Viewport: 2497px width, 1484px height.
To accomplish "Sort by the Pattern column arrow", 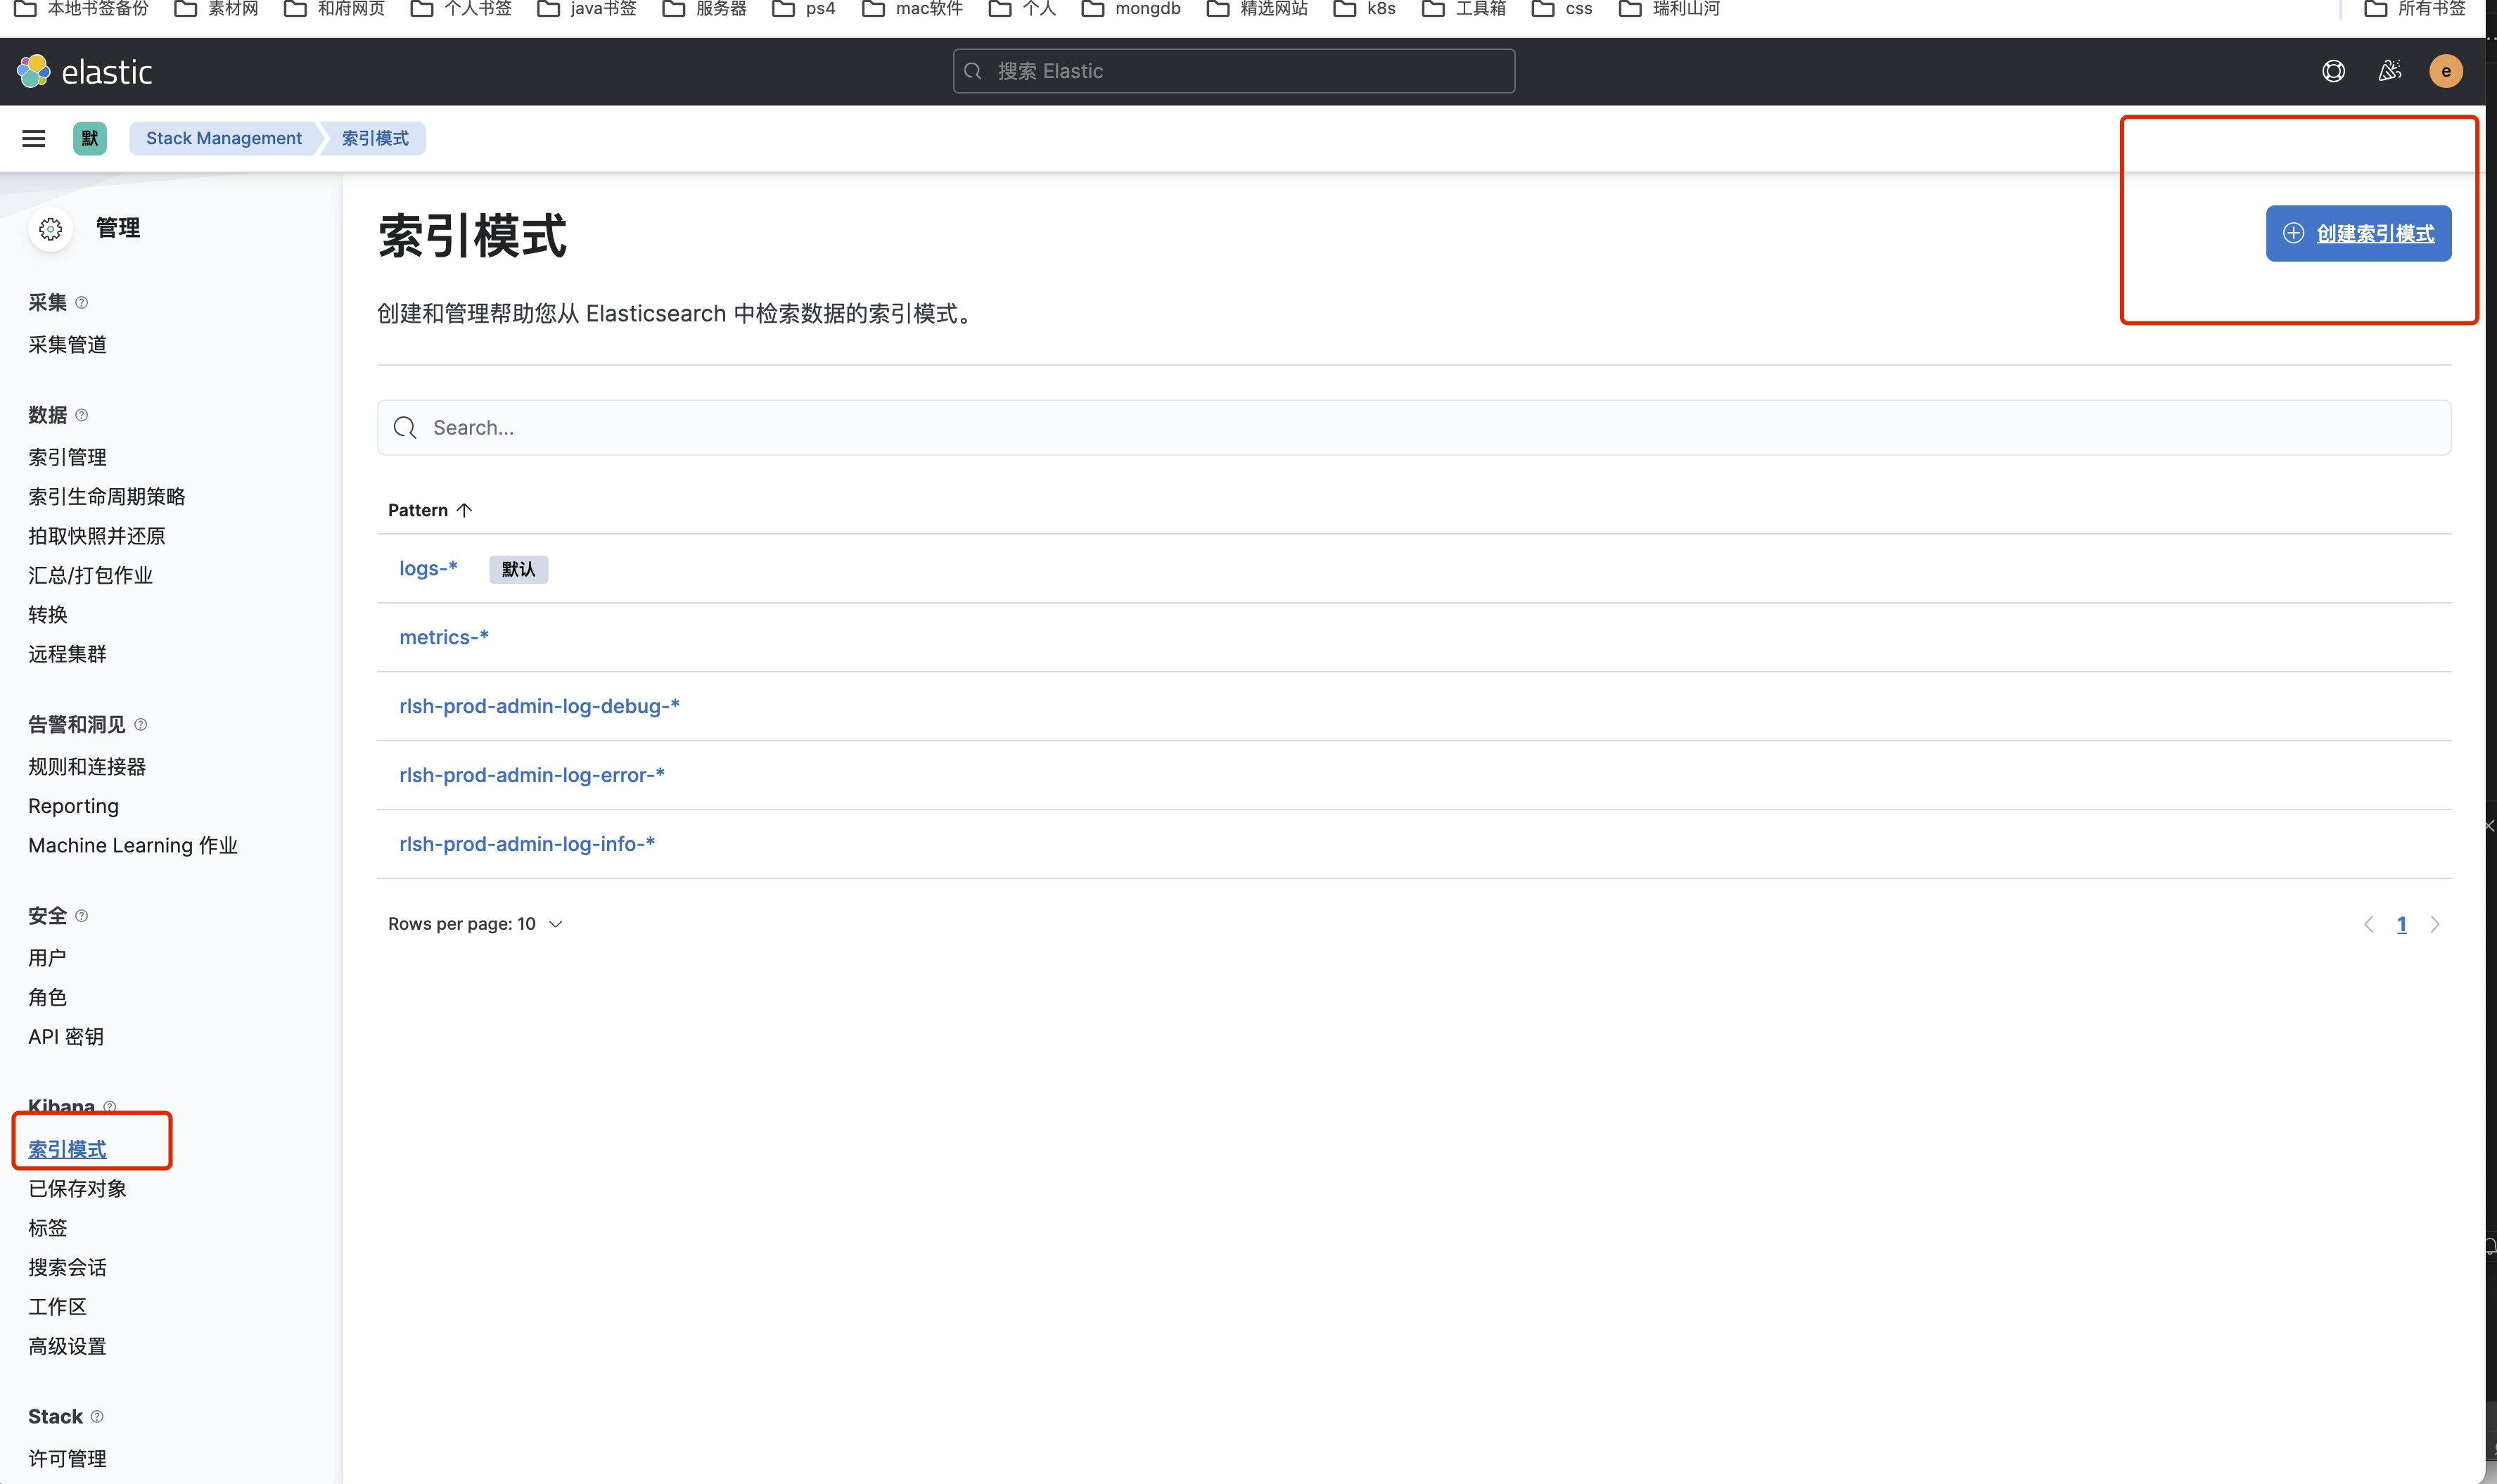I will coord(464,510).
